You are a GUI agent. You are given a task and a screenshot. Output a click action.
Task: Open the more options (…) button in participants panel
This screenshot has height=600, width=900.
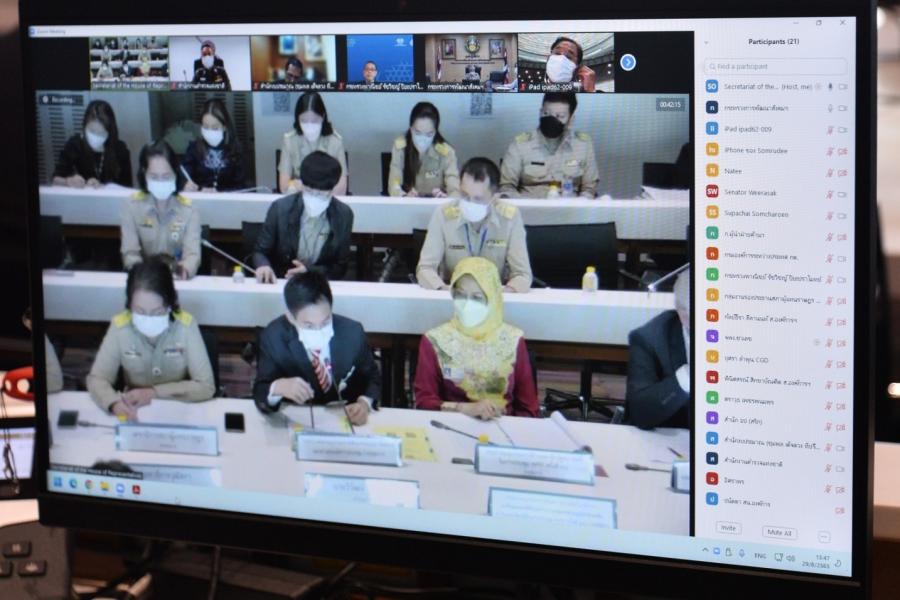point(824,537)
